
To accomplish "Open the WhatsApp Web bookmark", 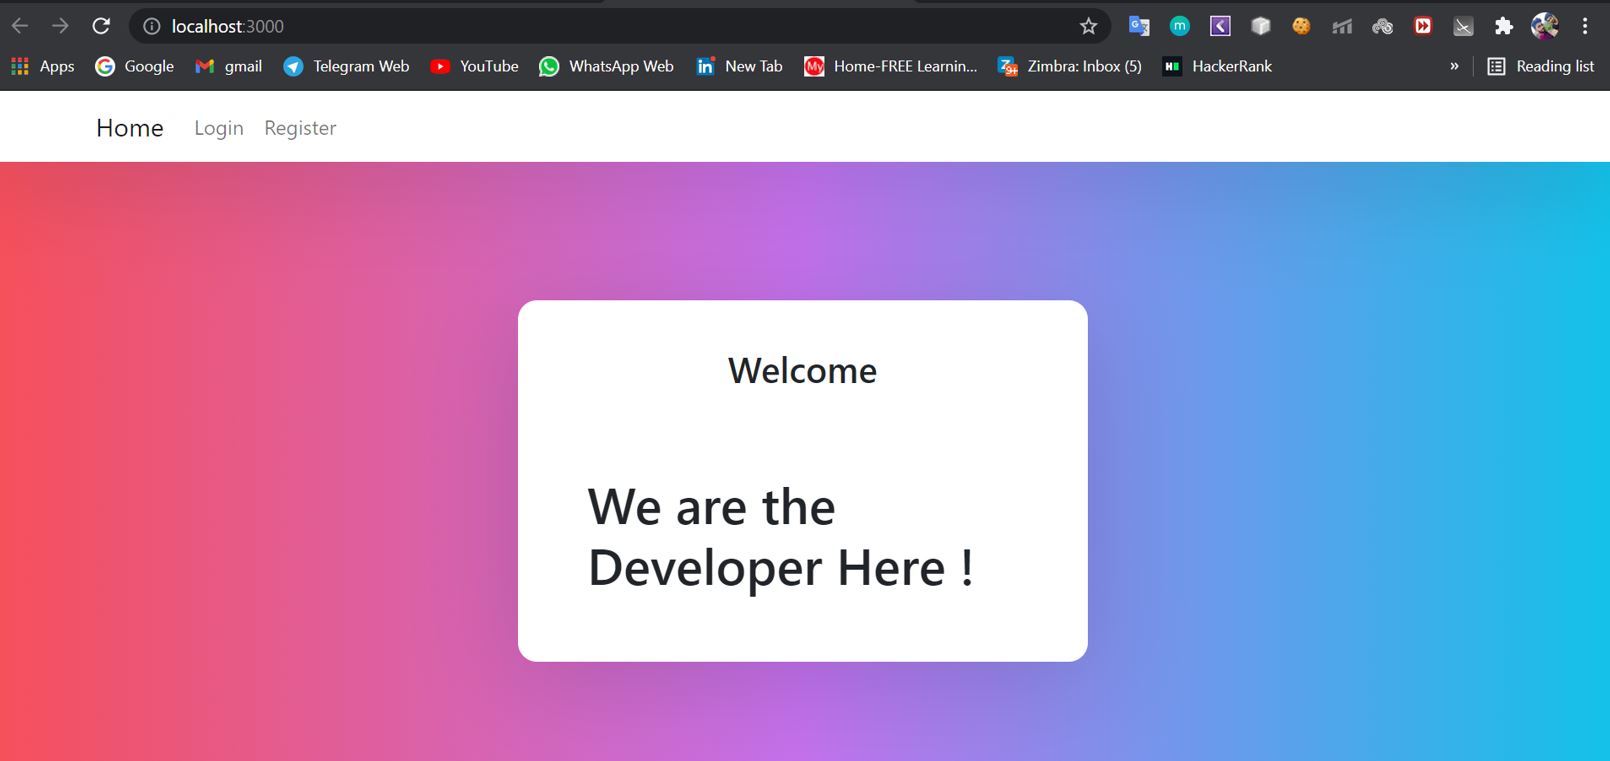I will 606,66.
